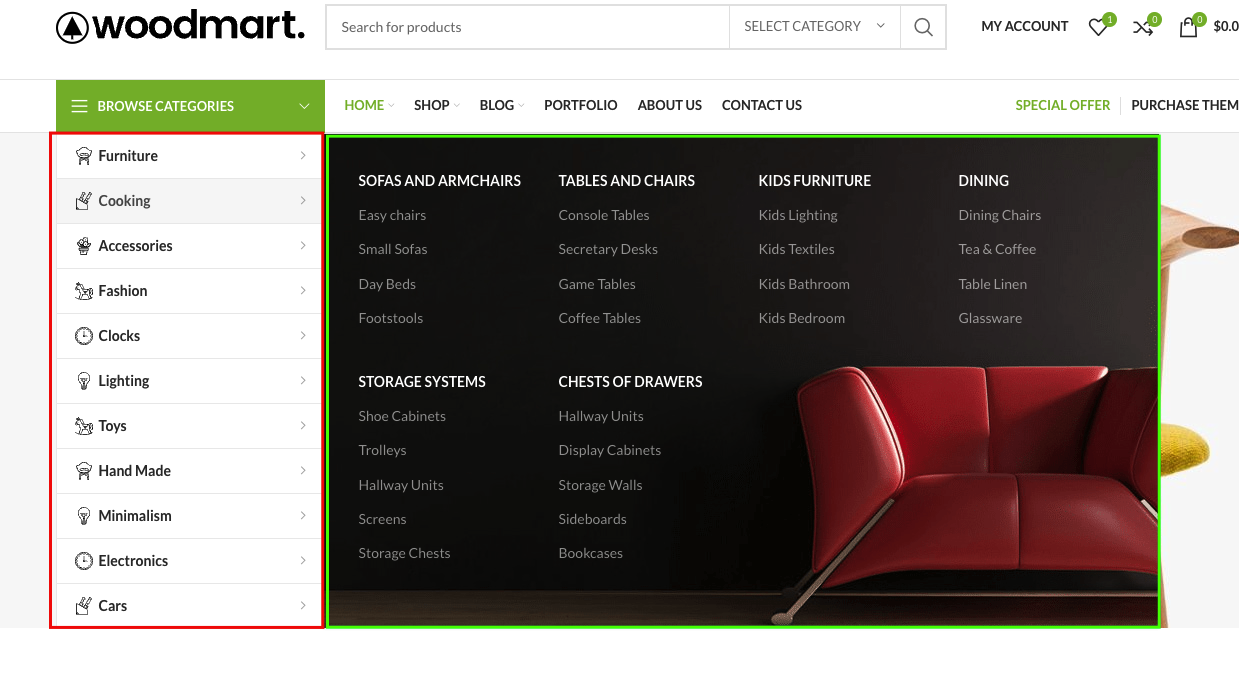Open the Kids Lighting link
This screenshot has height=678, width=1239.
(798, 215)
